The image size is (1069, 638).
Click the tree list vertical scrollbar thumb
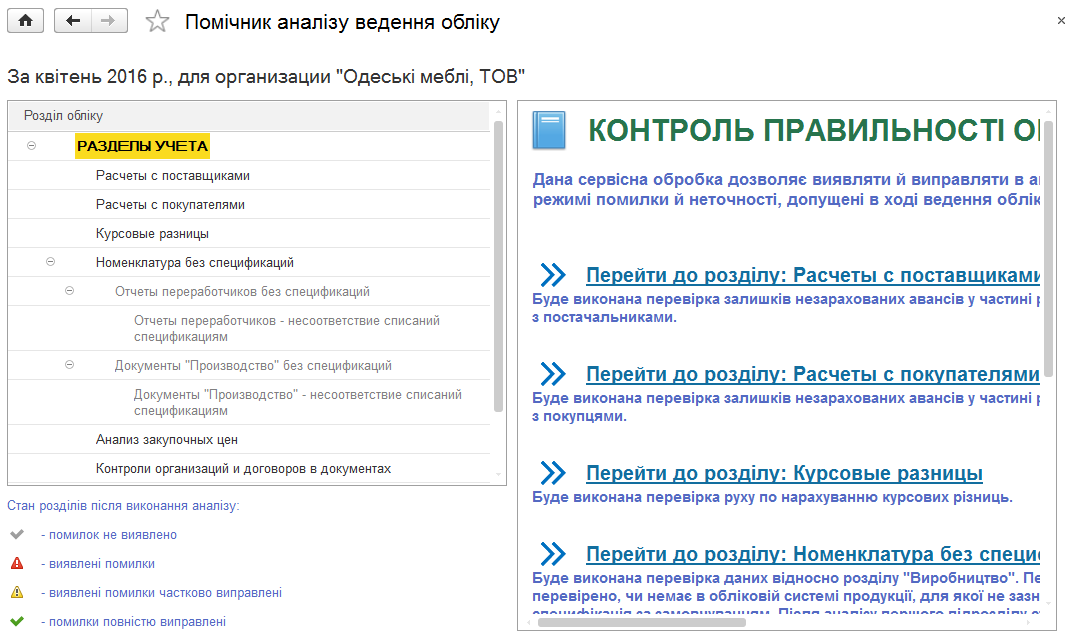[x=498, y=266]
